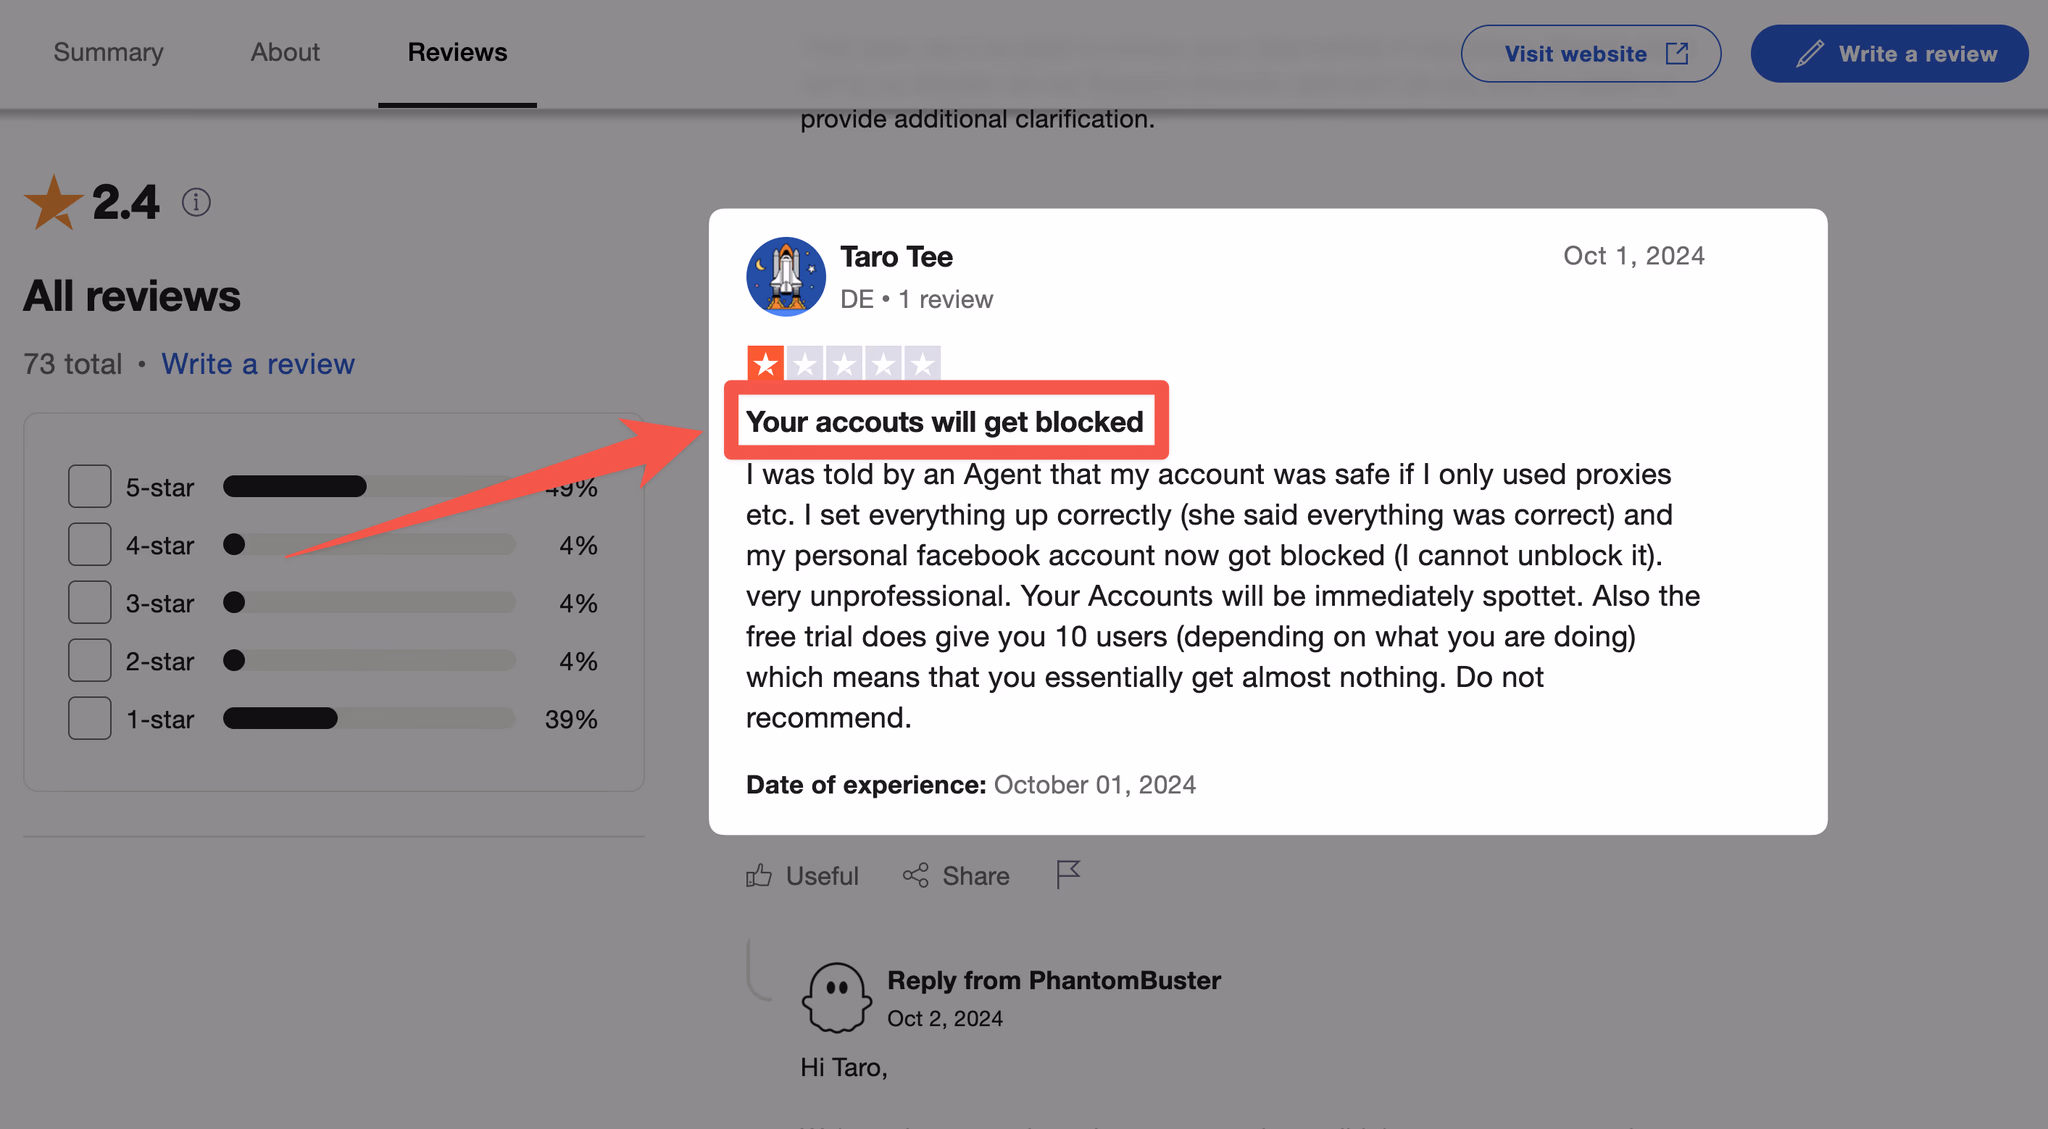The width and height of the screenshot is (2048, 1129).
Task: Click the Share icon under the review
Action: (x=915, y=876)
